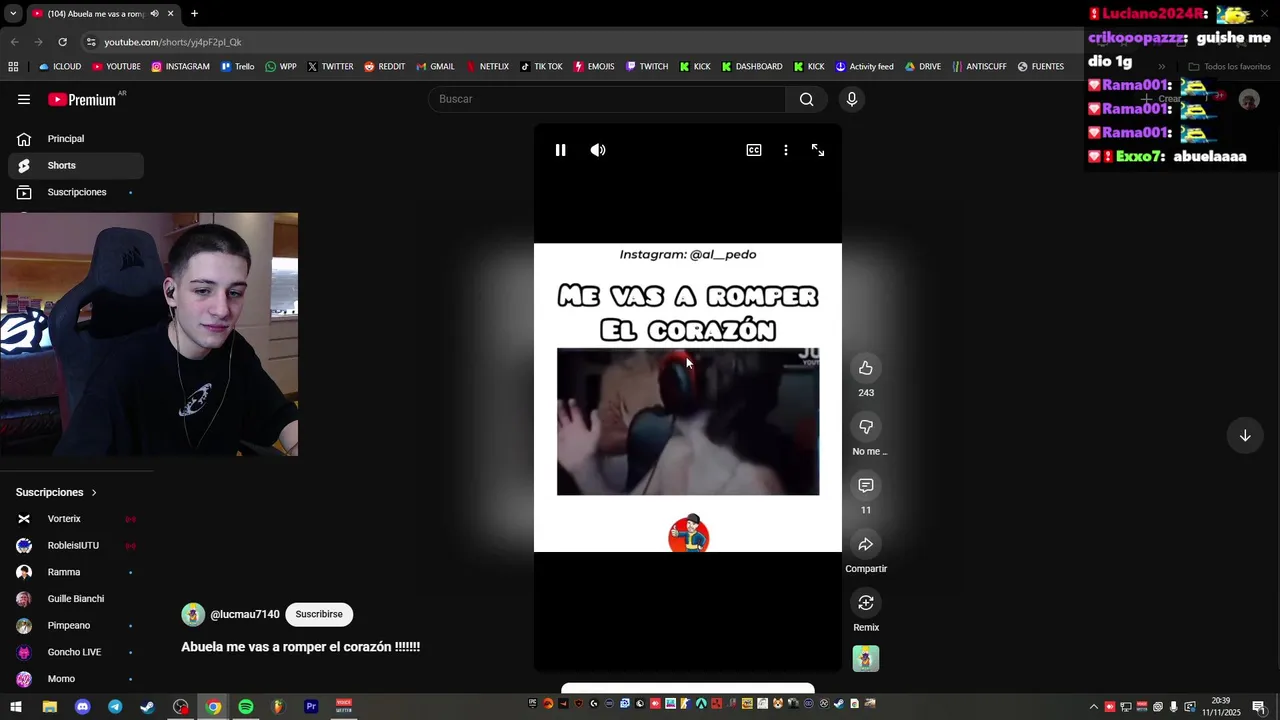
Task: Subscribe with the Suscribirse button
Action: point(319,614)
